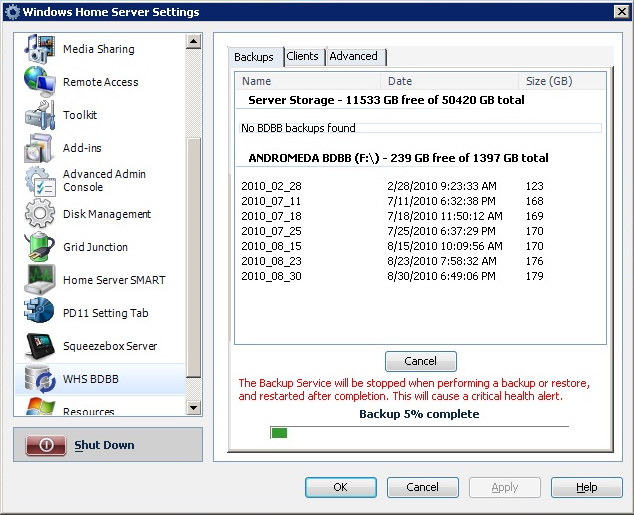Image resolution: width=634 pixels, height=515 pixels.
Task: Select the Disk Management gear icon
Action: click(x=39, y=214)
